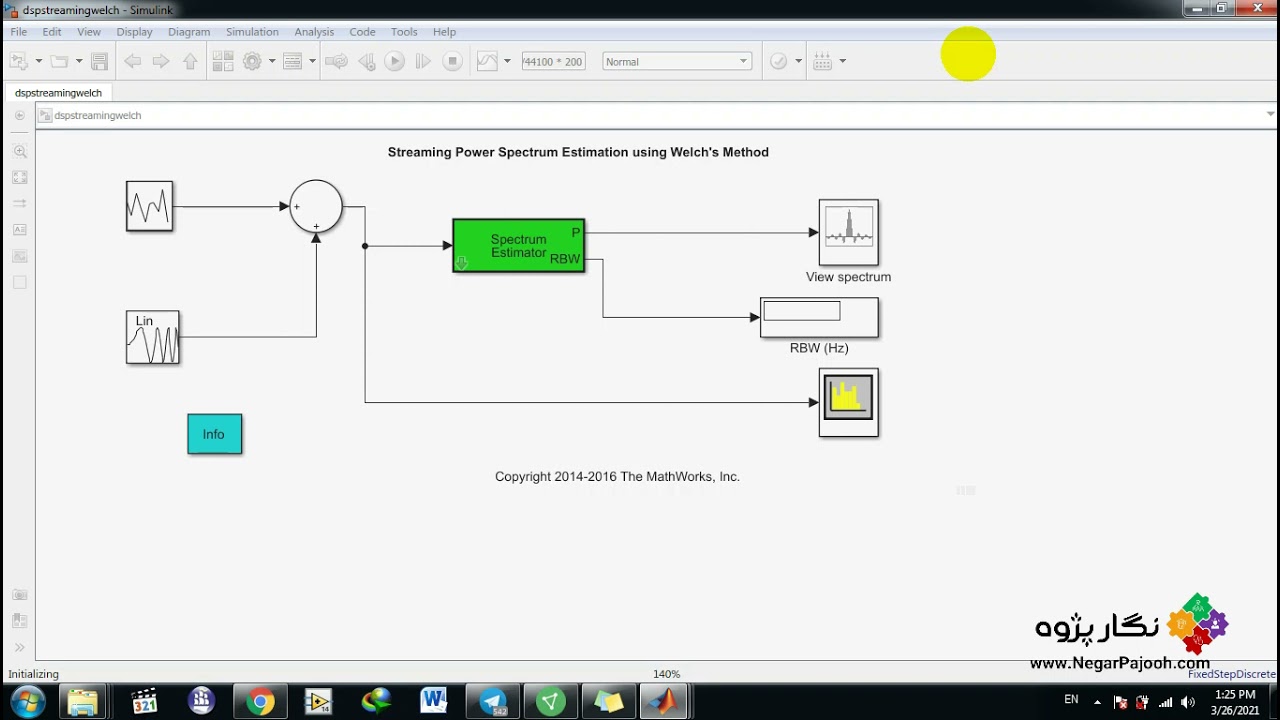The image size is (1280, 720).
Task: Open the Tools menu
Action: 404,32
